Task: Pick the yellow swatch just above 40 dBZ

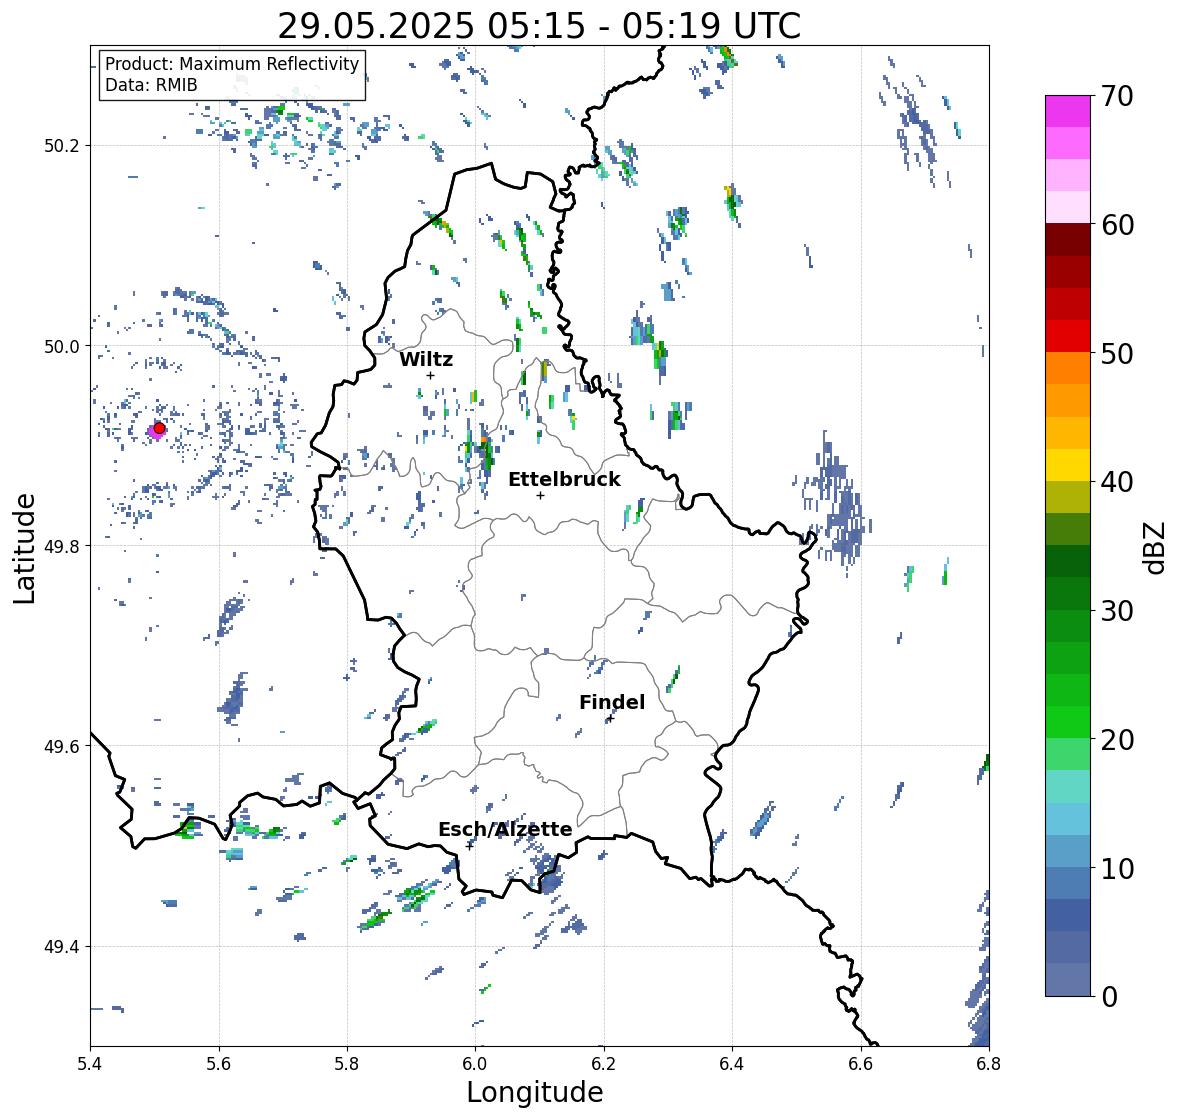Action: (1068, 465)
